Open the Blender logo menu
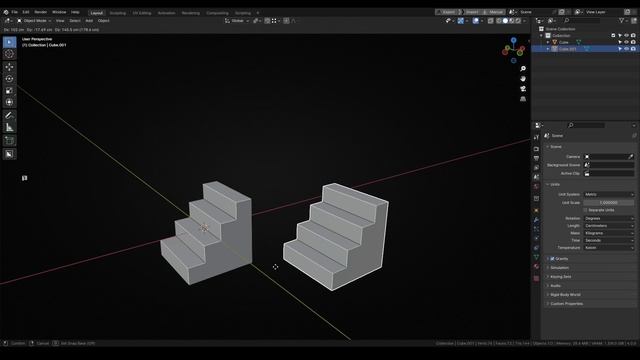The height and width of the screenshot is (360, 640). [x=6, y=12]
